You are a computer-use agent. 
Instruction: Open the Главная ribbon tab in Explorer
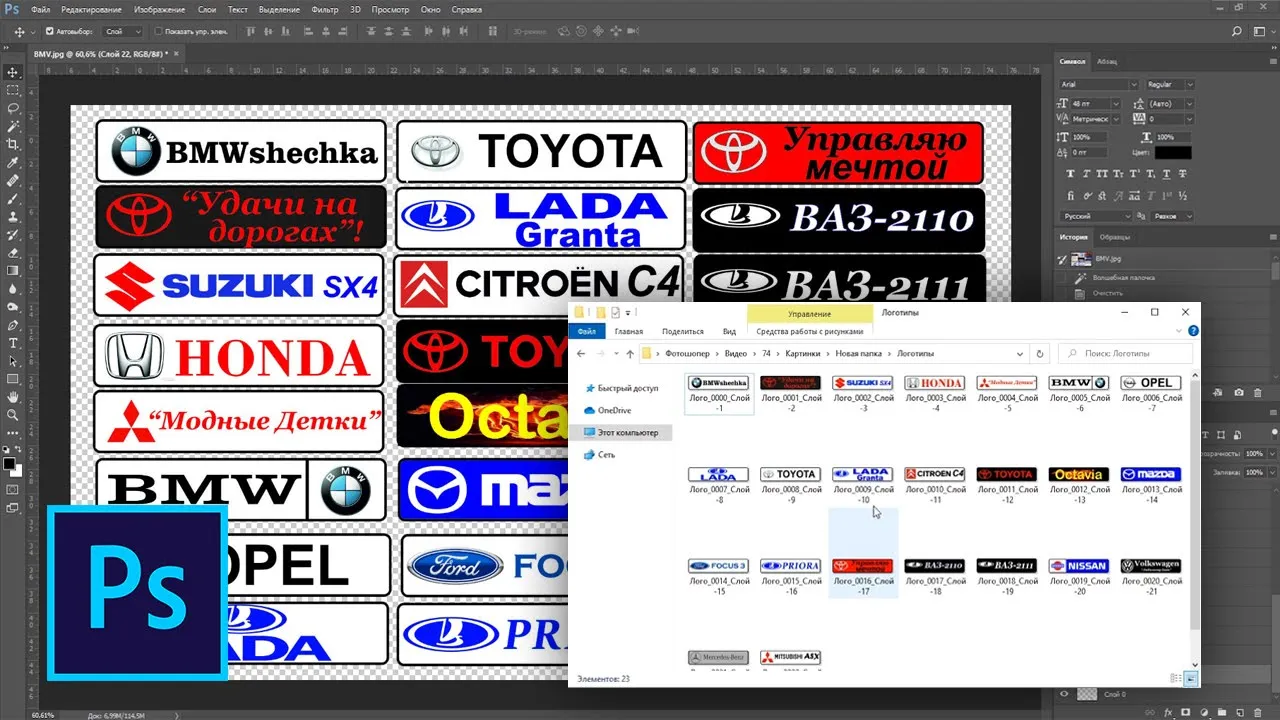(629, 331)
